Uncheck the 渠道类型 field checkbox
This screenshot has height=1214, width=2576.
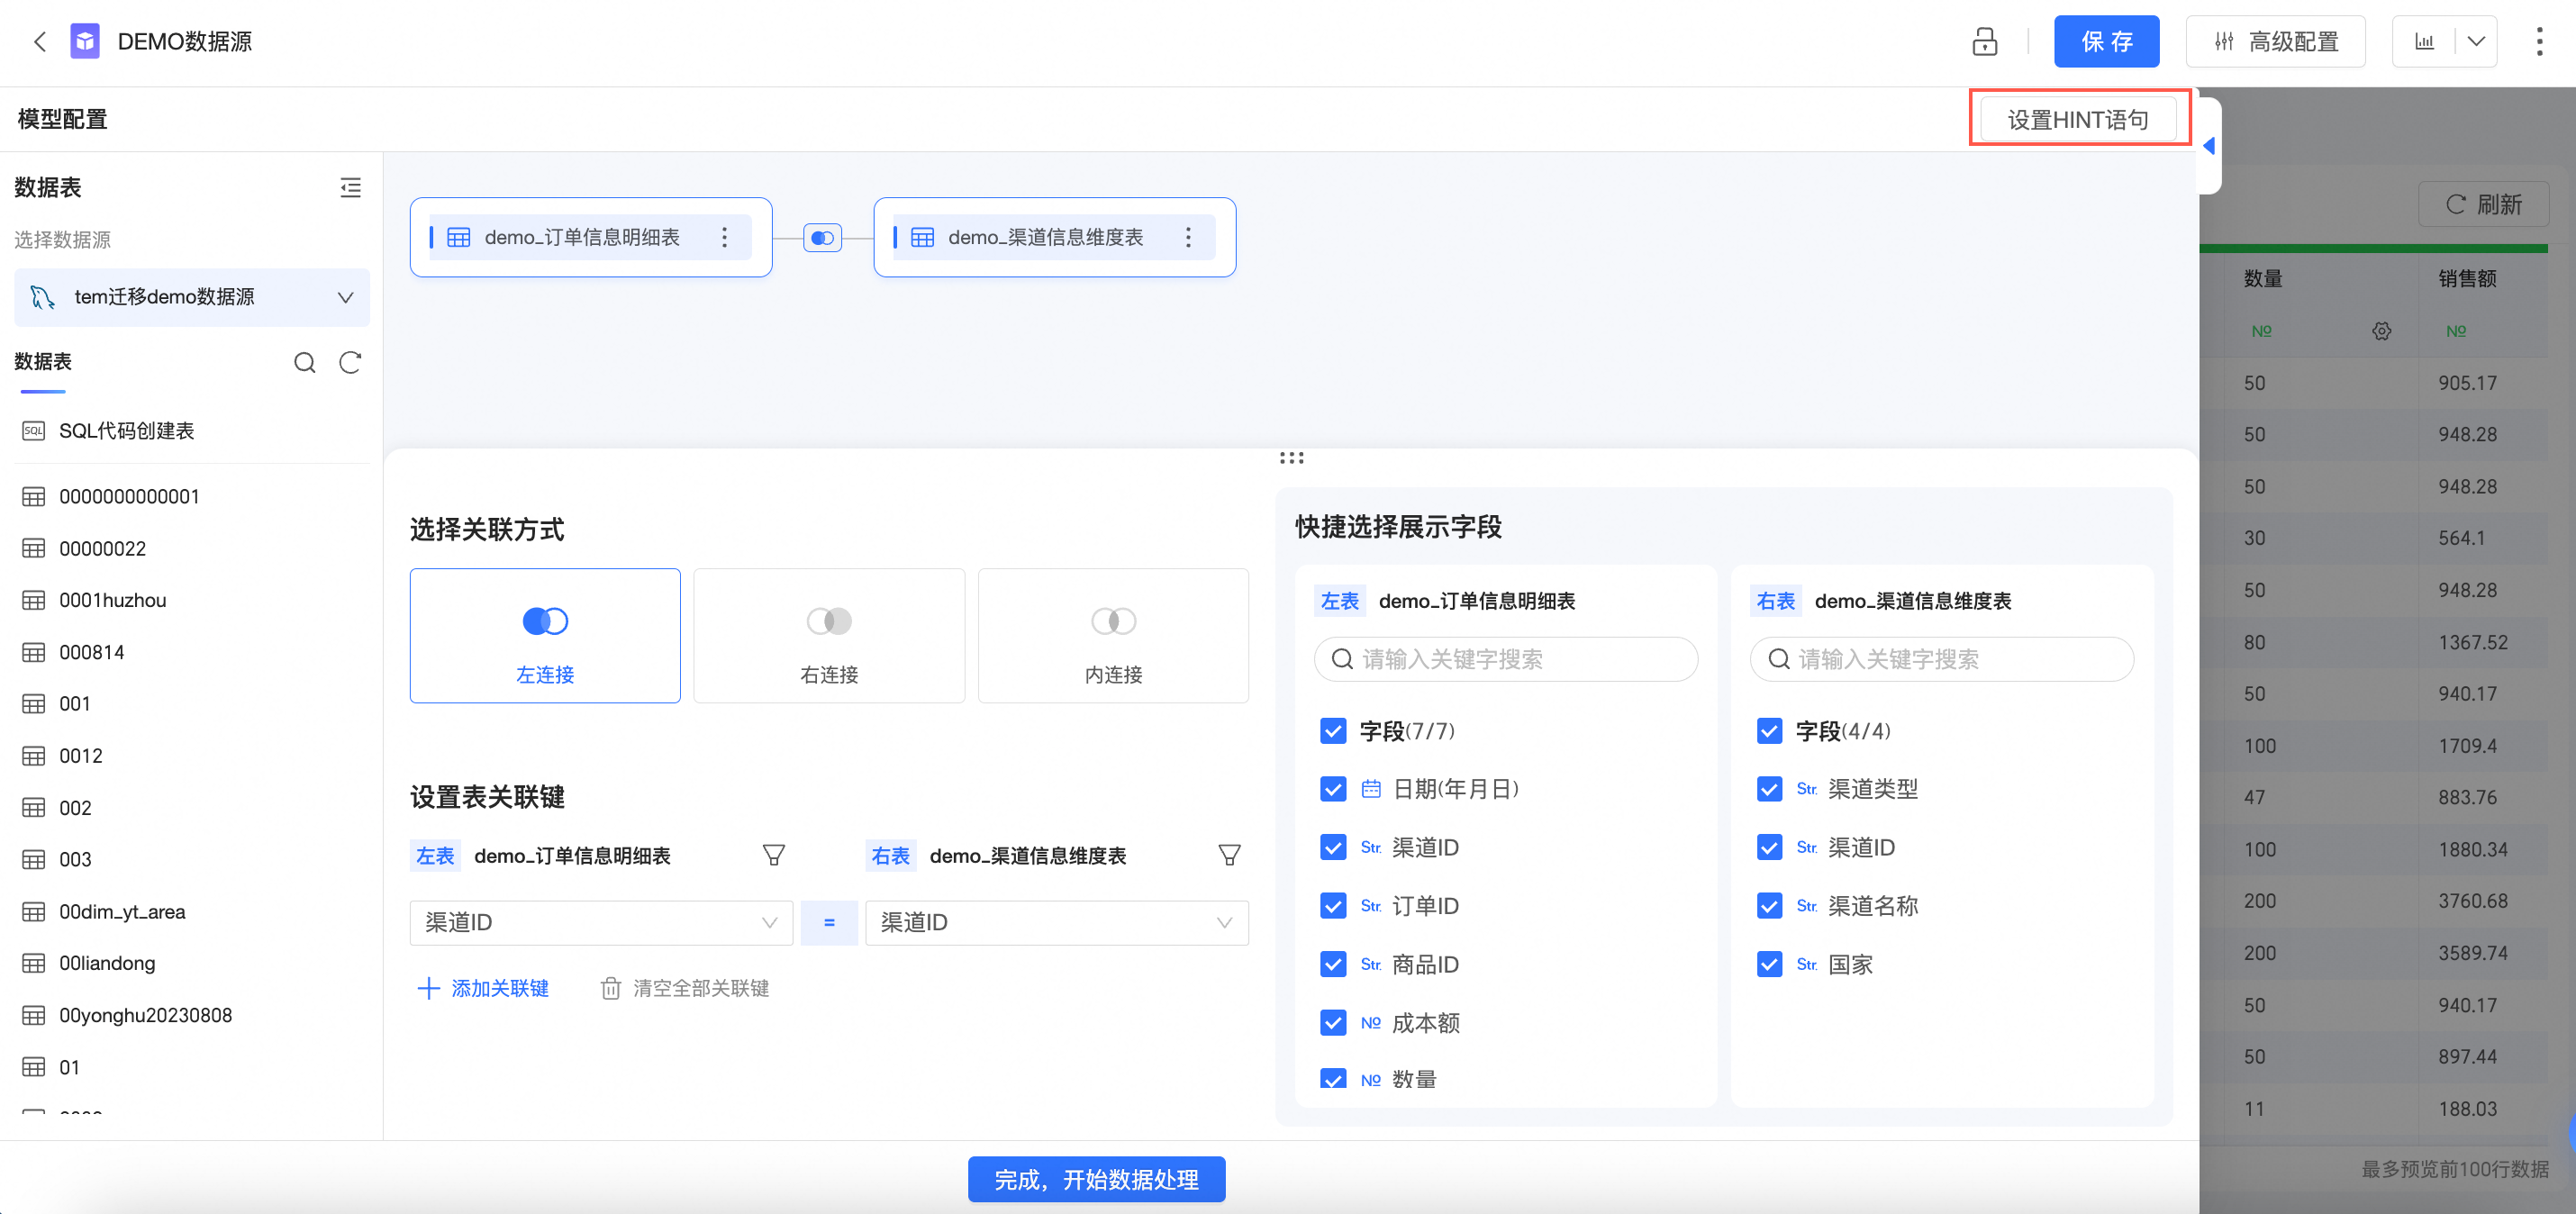click(1769, 789)
